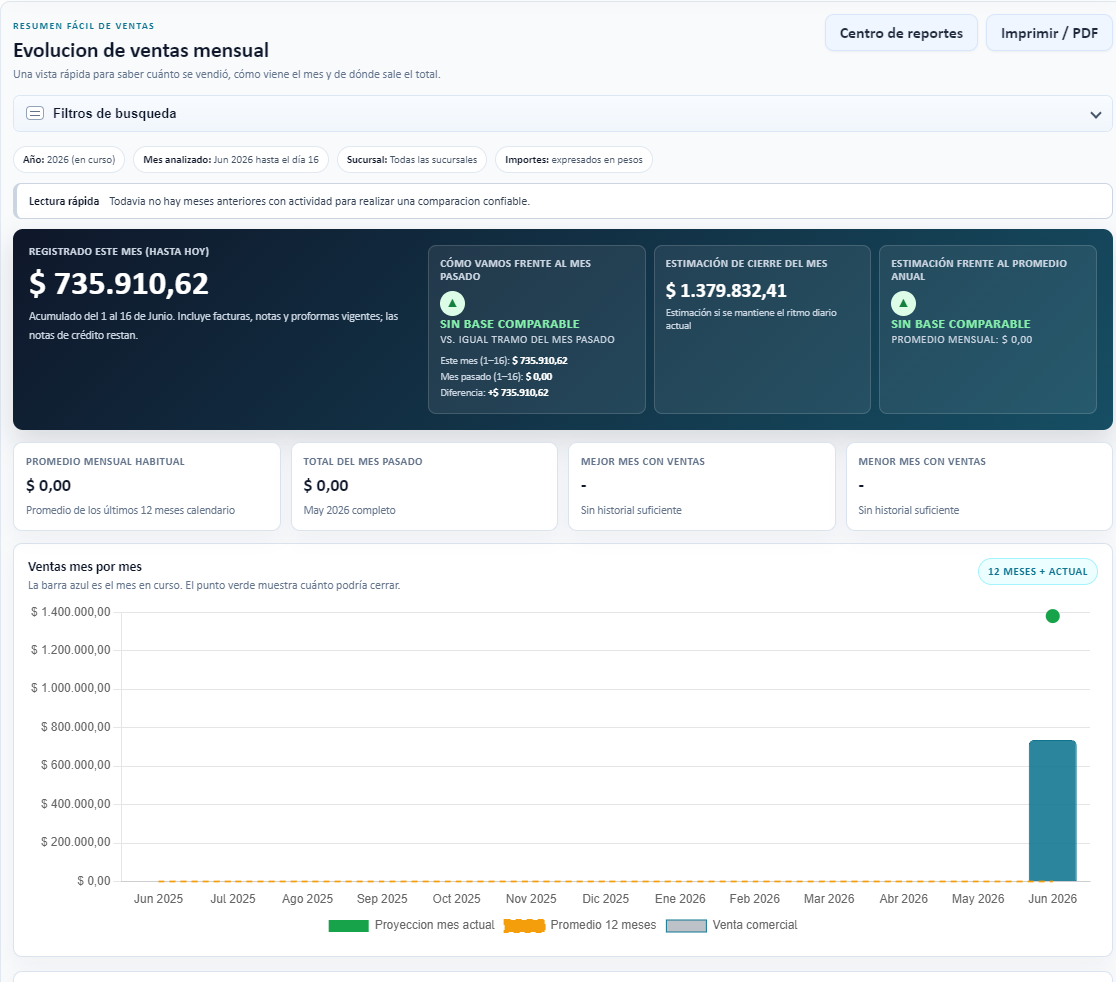Click the green projection dot on the chart
This screenshot has width=1116, height=982.
point(1053,616)
